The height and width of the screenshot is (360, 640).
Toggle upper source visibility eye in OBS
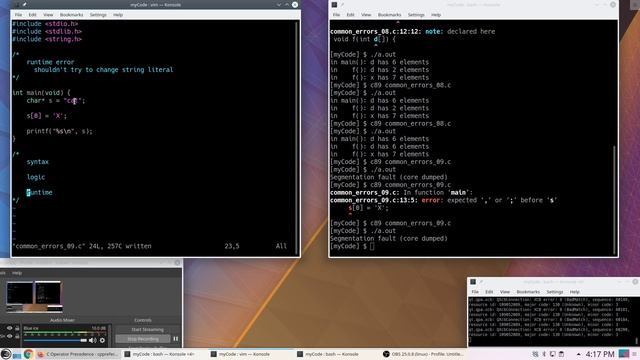click(x=9, y=328)
